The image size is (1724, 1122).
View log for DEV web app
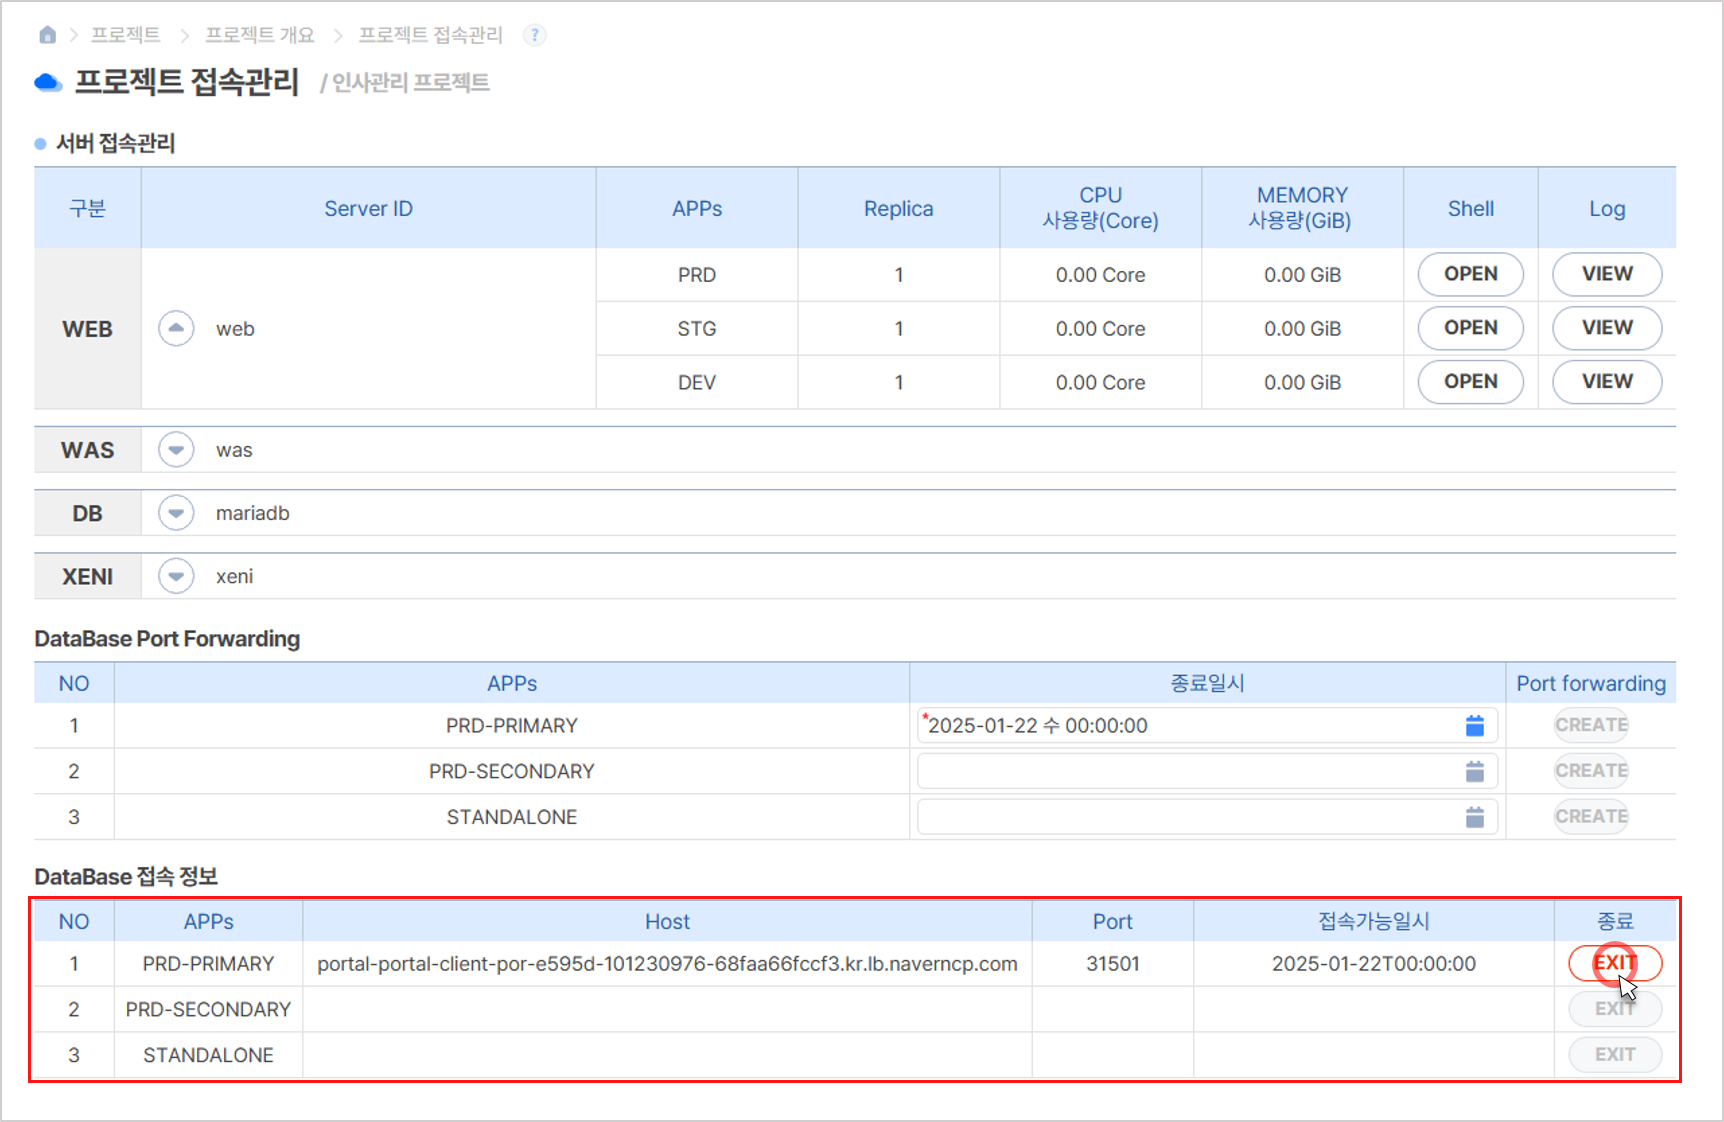coord(1607,382)
